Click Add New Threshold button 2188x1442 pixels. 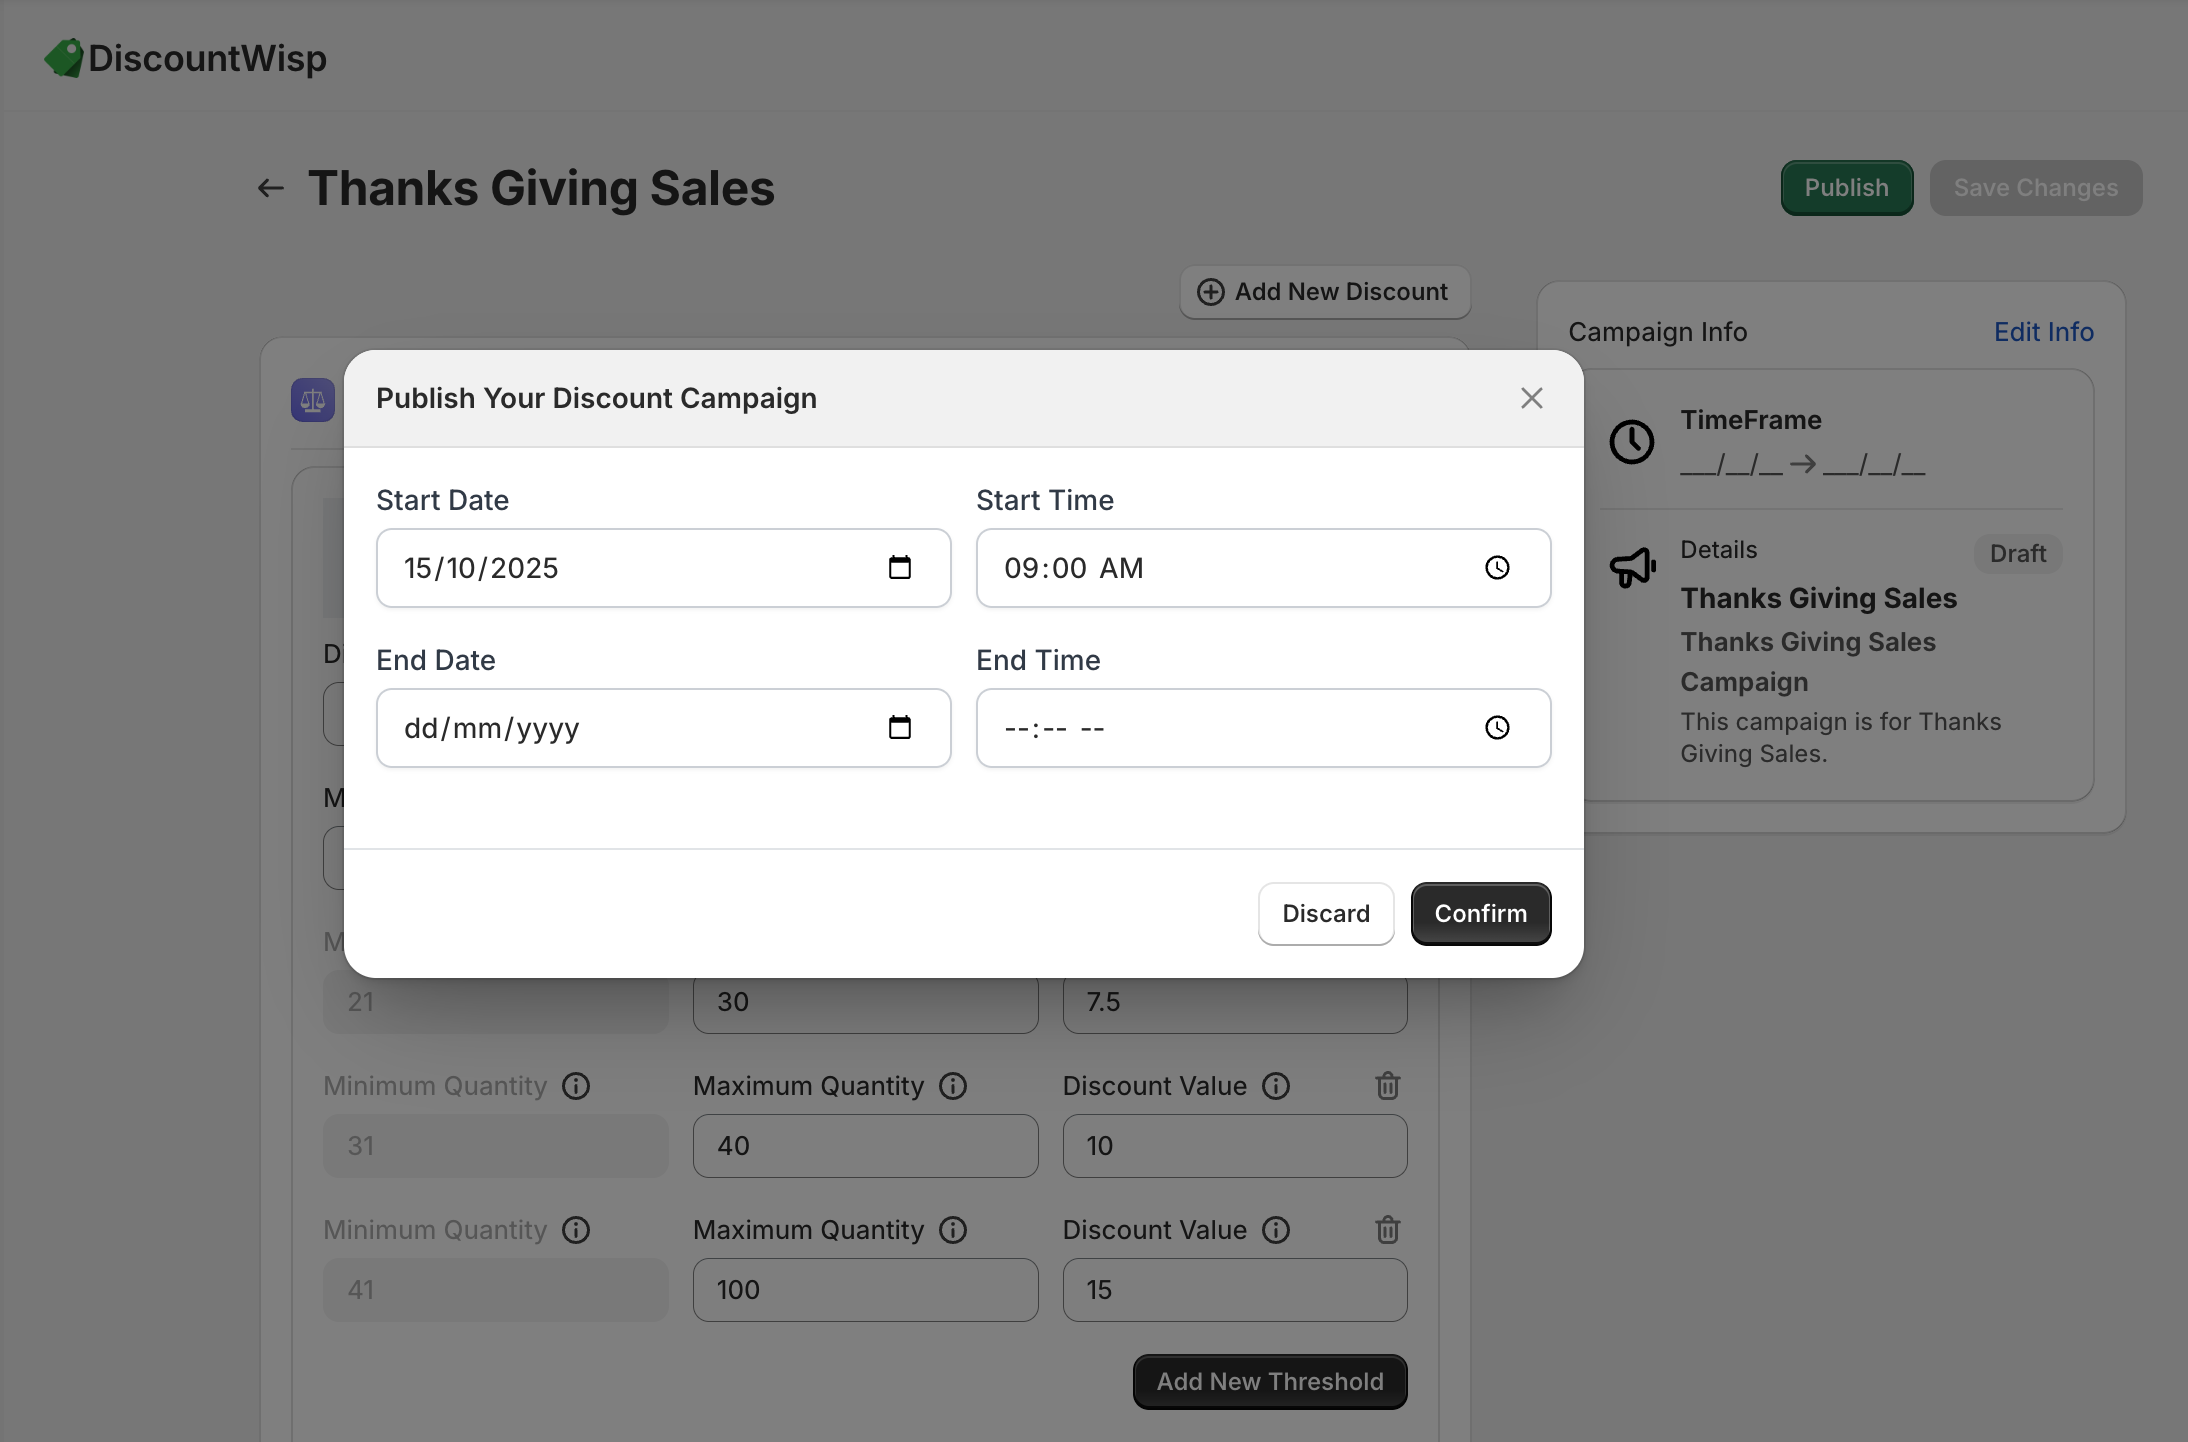click(1269, 1382)
